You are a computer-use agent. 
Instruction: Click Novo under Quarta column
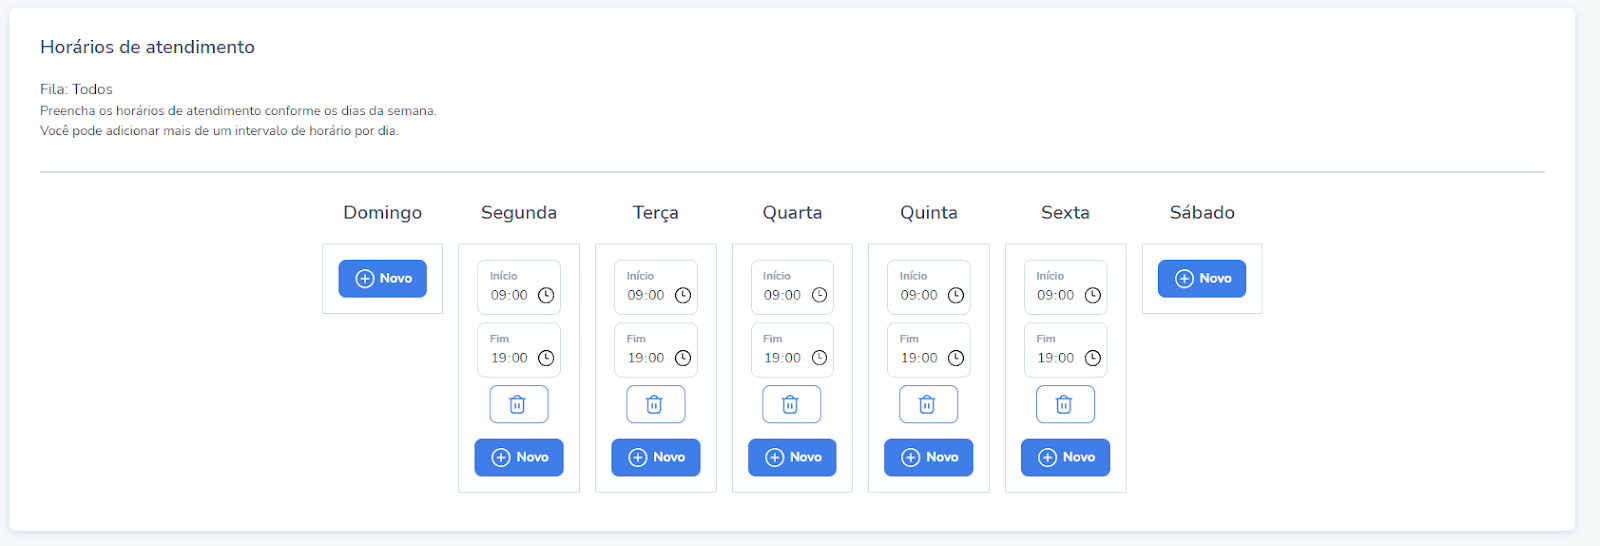pyautogui.click(x=792, y=457)
